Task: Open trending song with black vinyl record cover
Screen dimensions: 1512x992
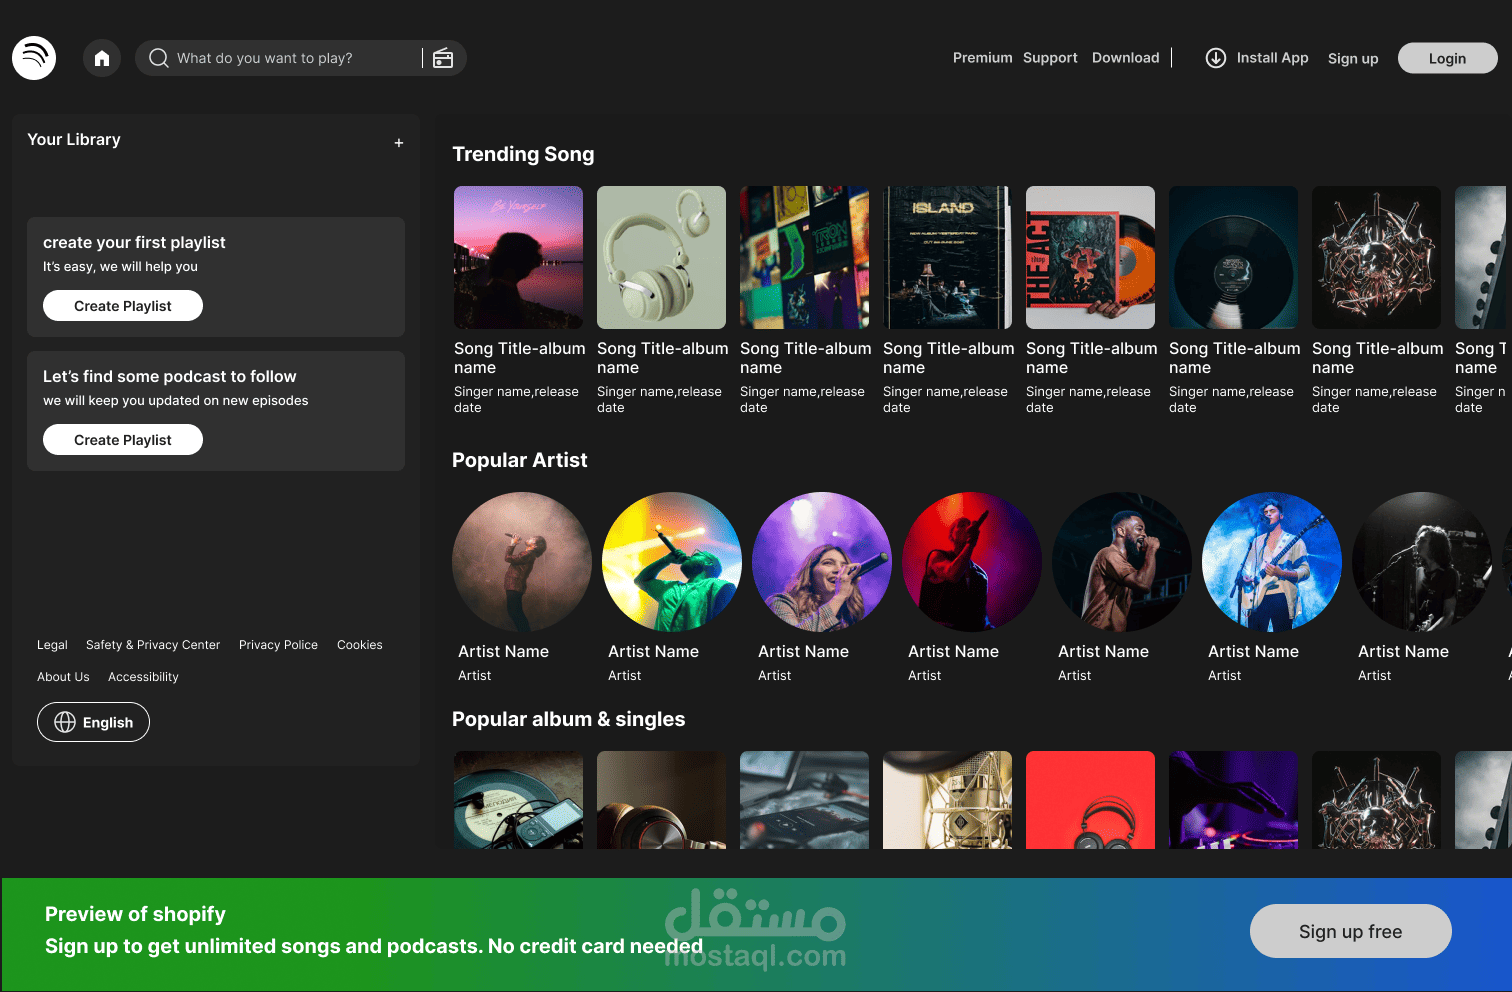Action: 1233,258
